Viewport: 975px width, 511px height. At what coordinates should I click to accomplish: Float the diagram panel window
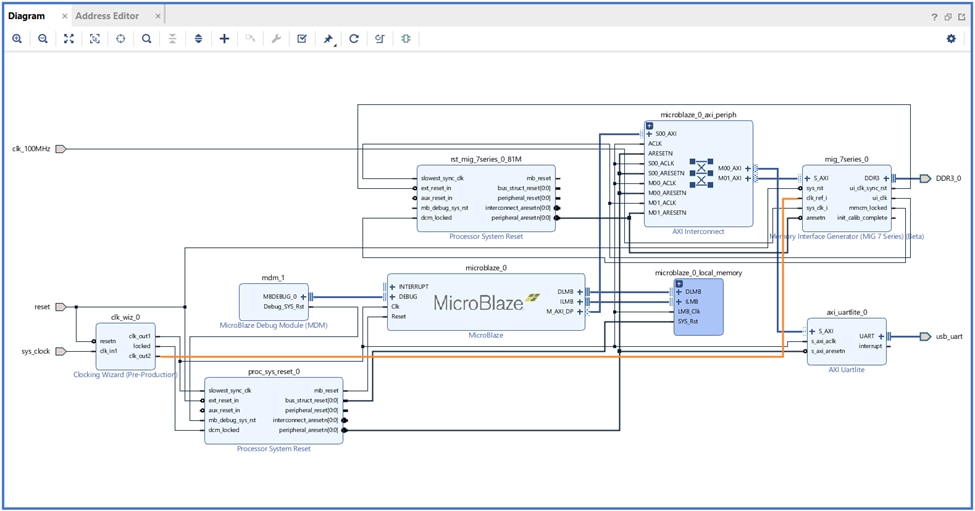point(948,17)
